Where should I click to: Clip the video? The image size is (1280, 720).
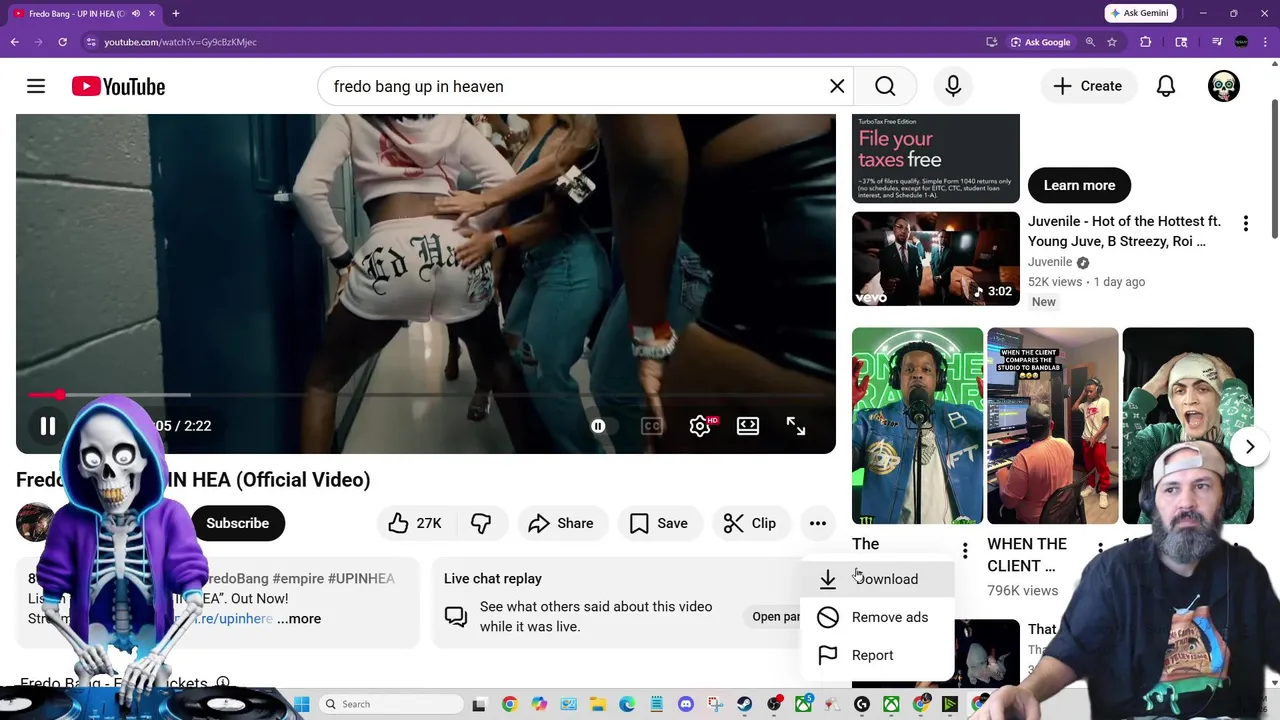750,523
